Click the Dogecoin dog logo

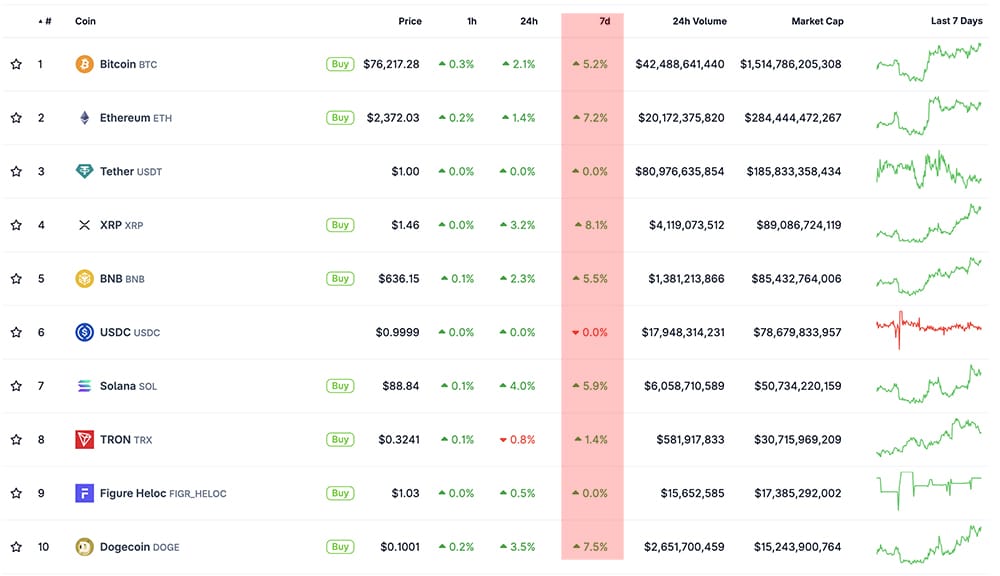(x=84, y=546)
